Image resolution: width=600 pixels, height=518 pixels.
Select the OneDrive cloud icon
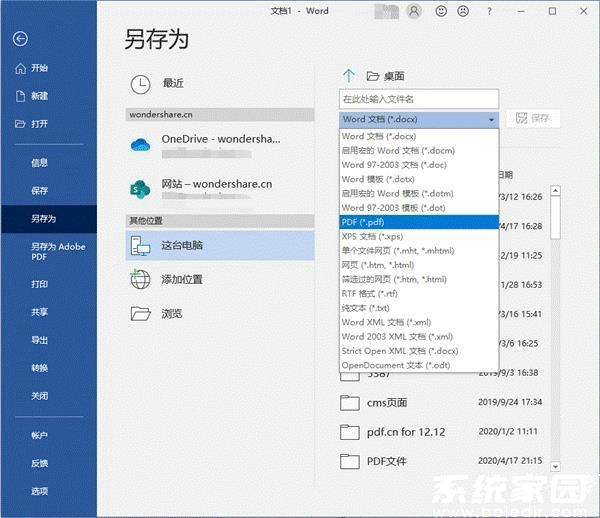point(141,144)
